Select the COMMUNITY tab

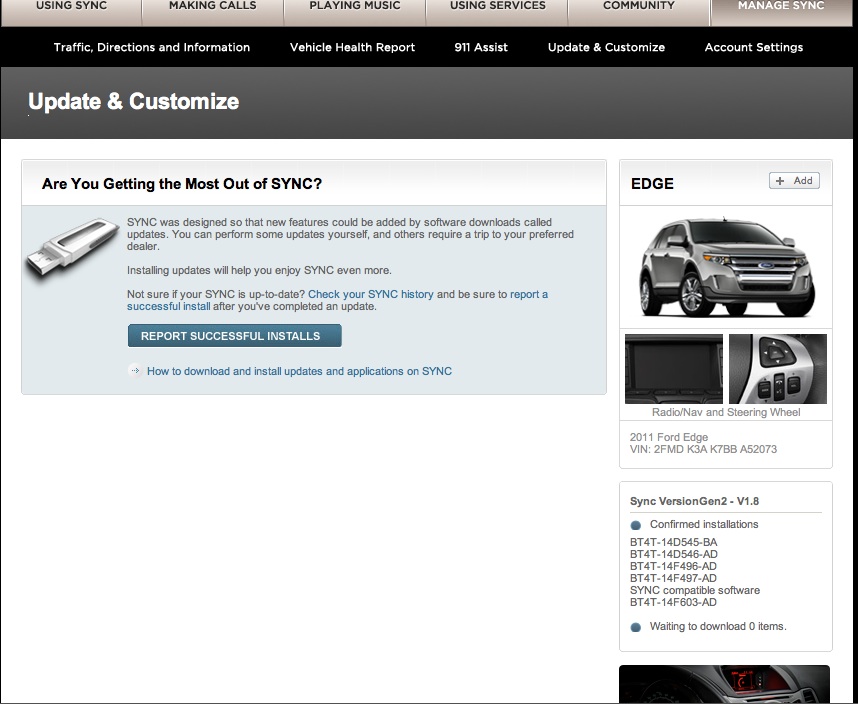tap(639, 13)
